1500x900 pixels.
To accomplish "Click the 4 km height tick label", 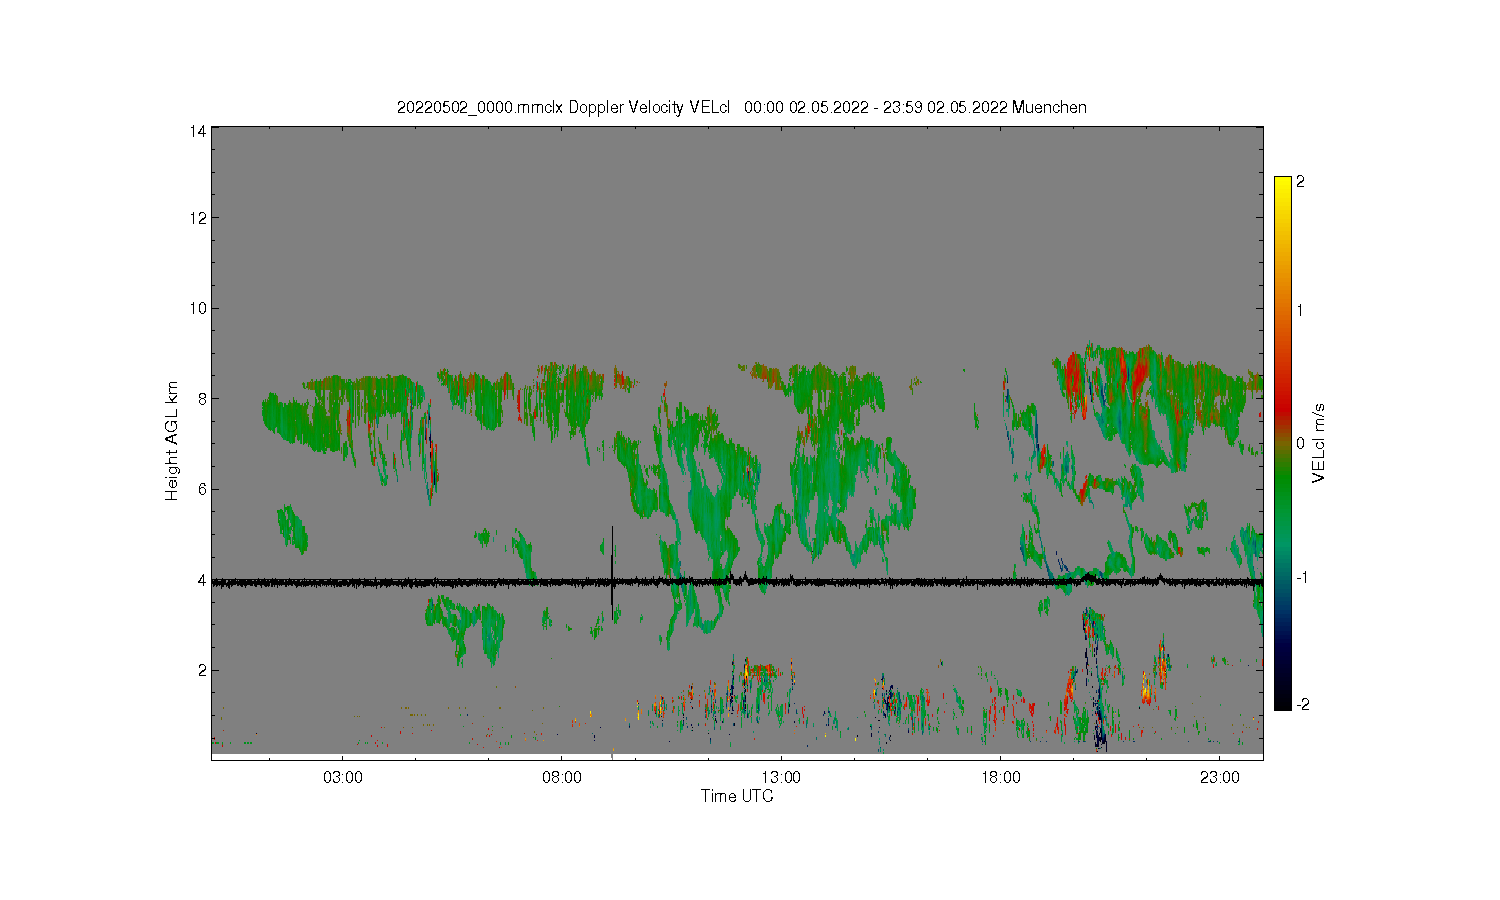I will (203, 580).
